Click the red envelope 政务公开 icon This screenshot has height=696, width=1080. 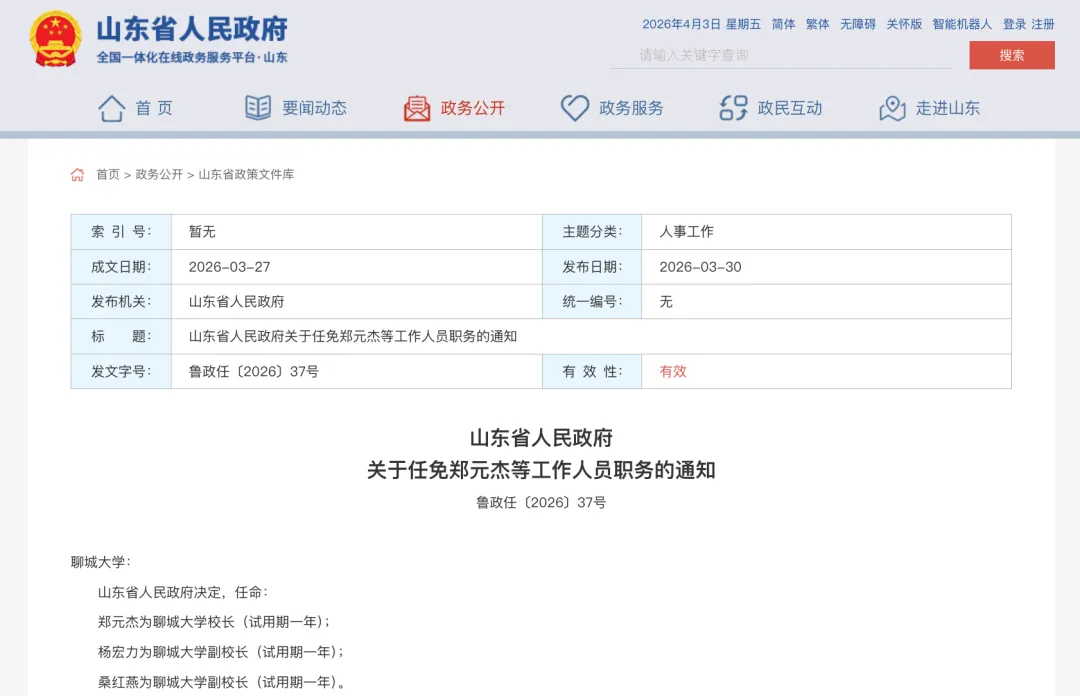tap(417, 108)
